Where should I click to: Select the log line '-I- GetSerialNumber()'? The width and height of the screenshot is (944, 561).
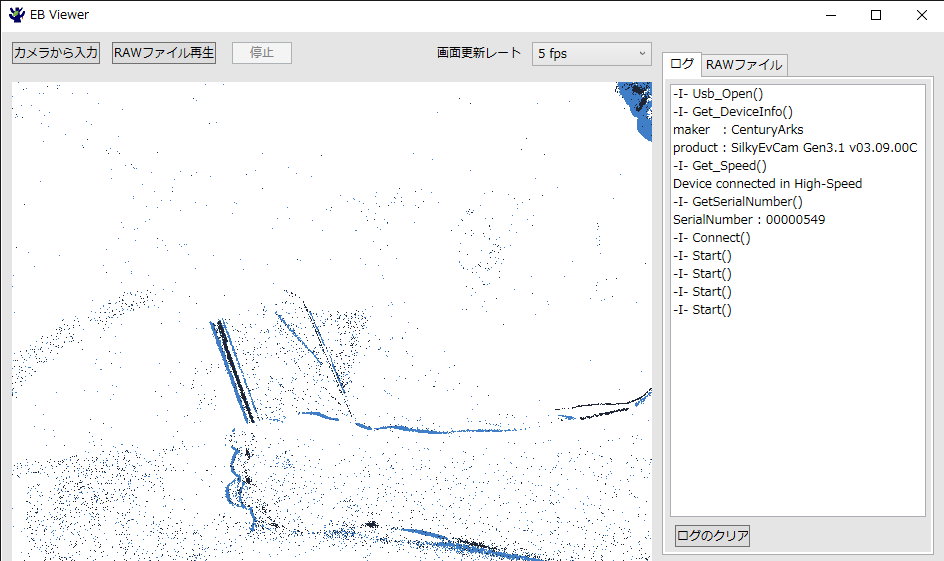(x=738, y=202)
